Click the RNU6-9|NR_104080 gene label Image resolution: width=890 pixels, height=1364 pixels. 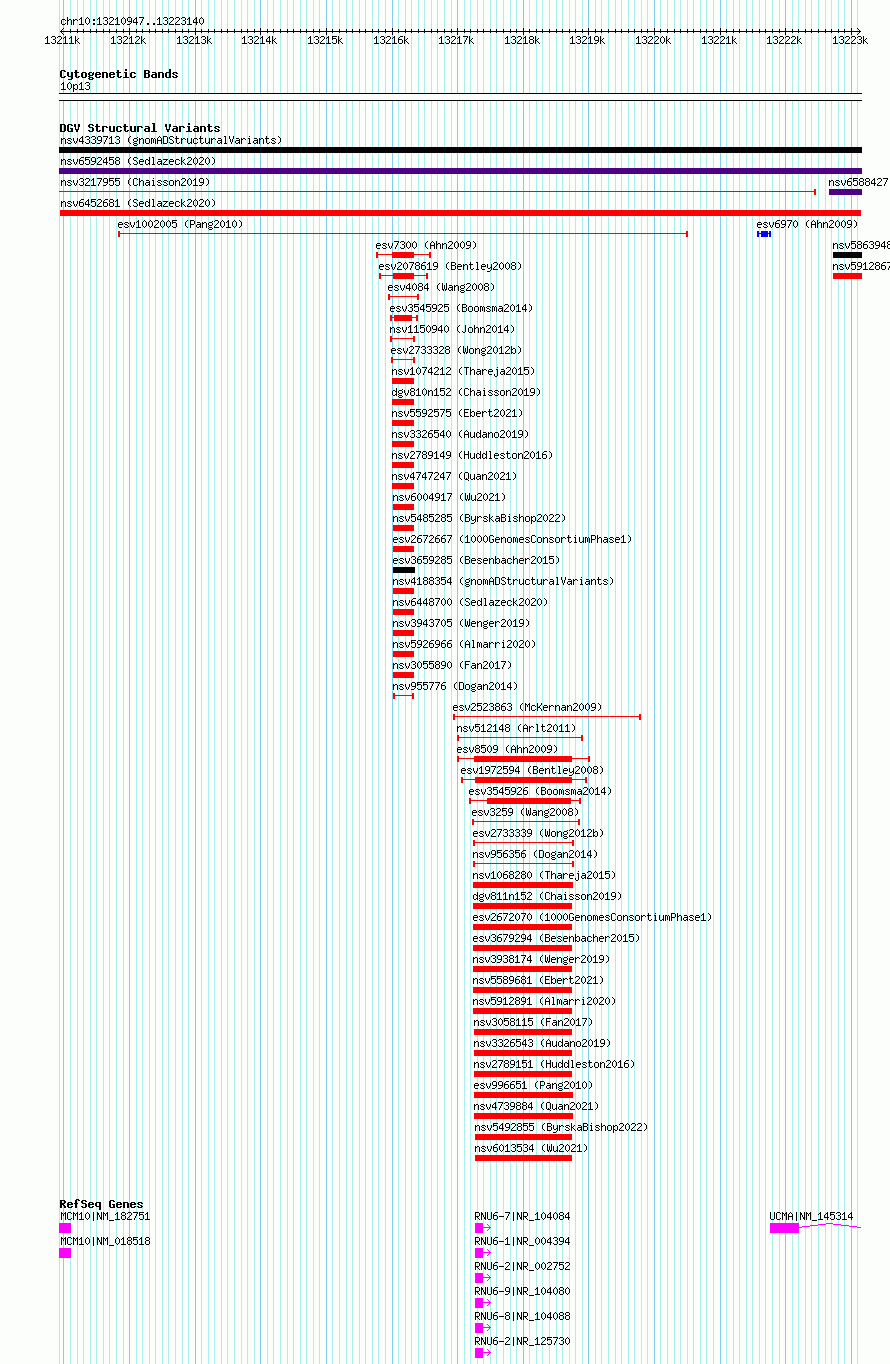[x=522, y=1291]
